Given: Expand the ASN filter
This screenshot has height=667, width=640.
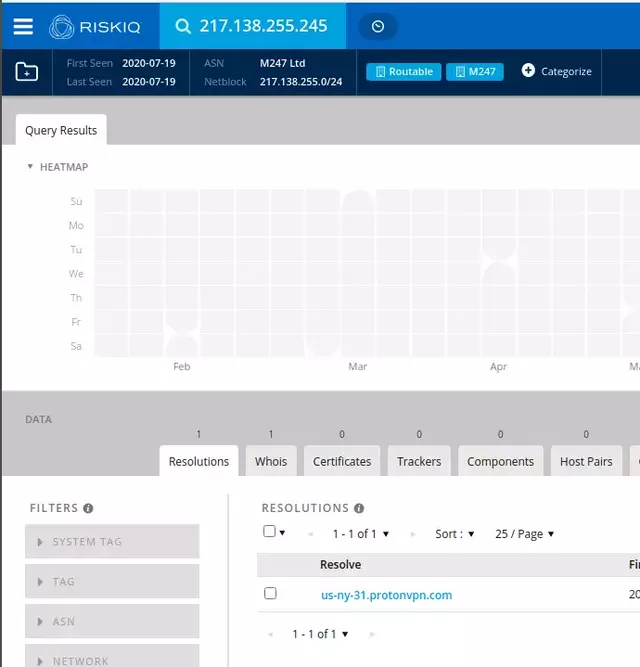Looking at the screenshot, I should point(112,621).
